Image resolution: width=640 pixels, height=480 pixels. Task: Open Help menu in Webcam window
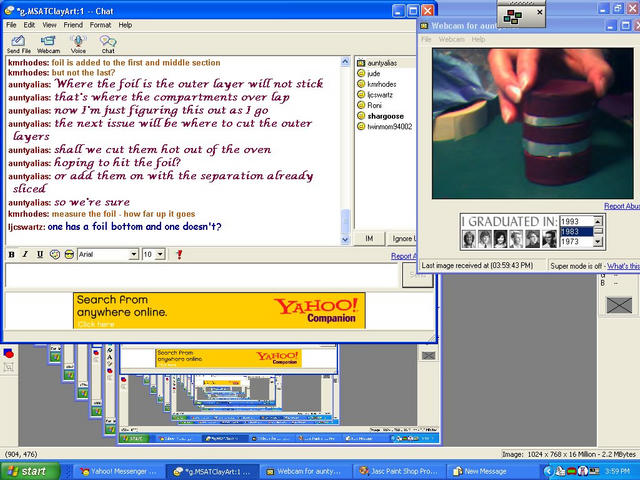(478, 39)
